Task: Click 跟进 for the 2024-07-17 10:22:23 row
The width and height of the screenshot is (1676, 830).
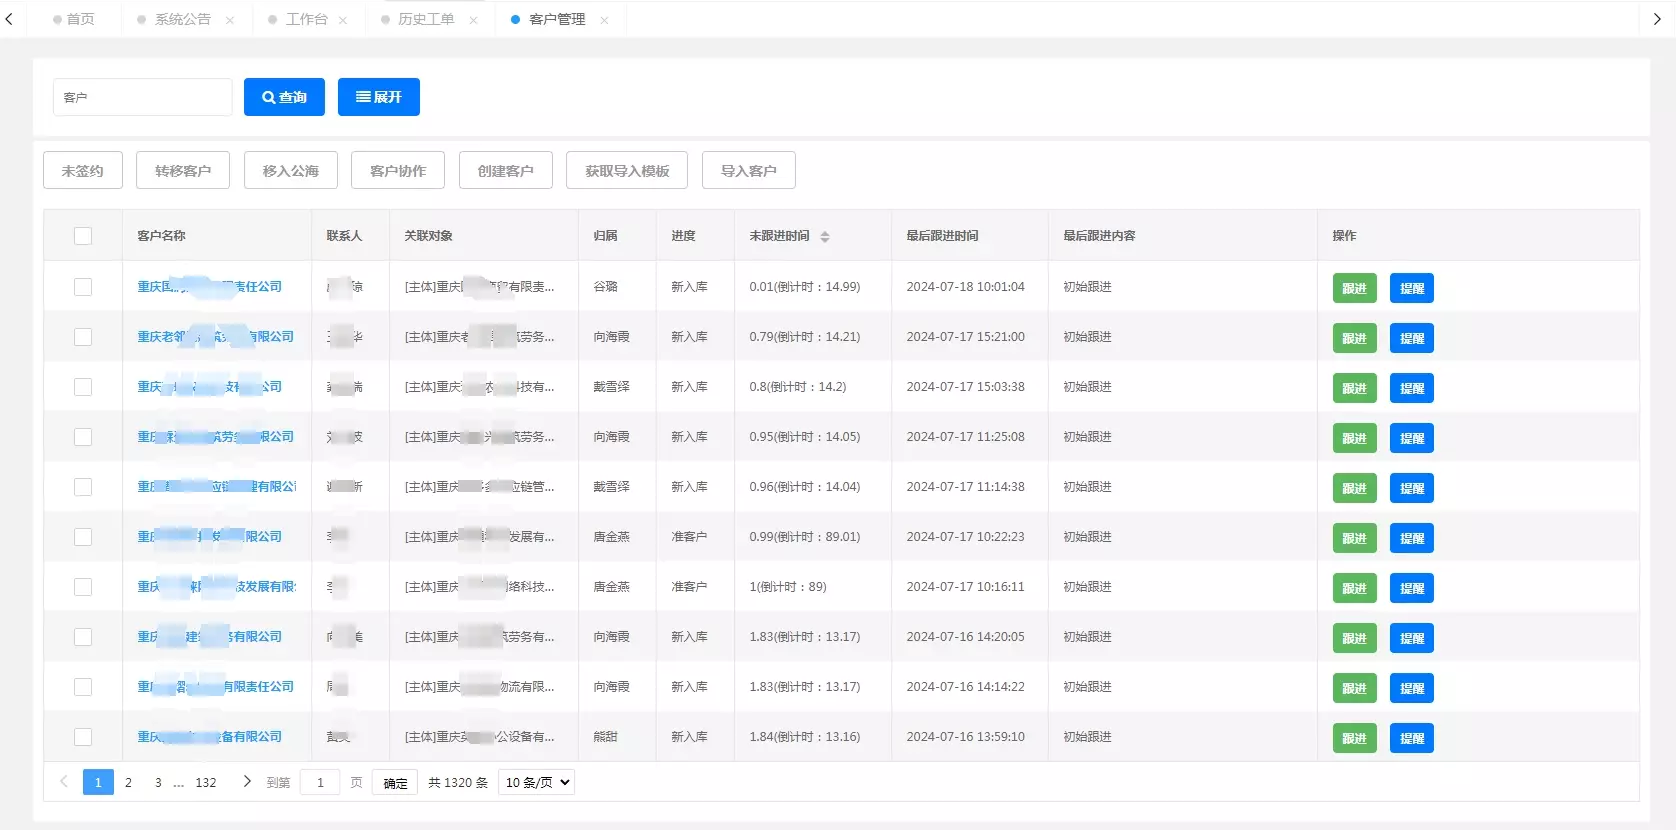Action: tap(1355, 538)
